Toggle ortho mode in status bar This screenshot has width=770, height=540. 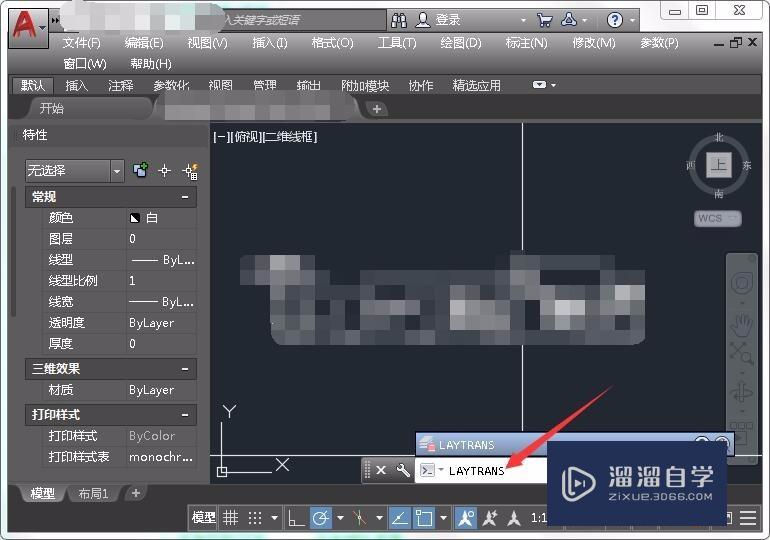point(296,518)
